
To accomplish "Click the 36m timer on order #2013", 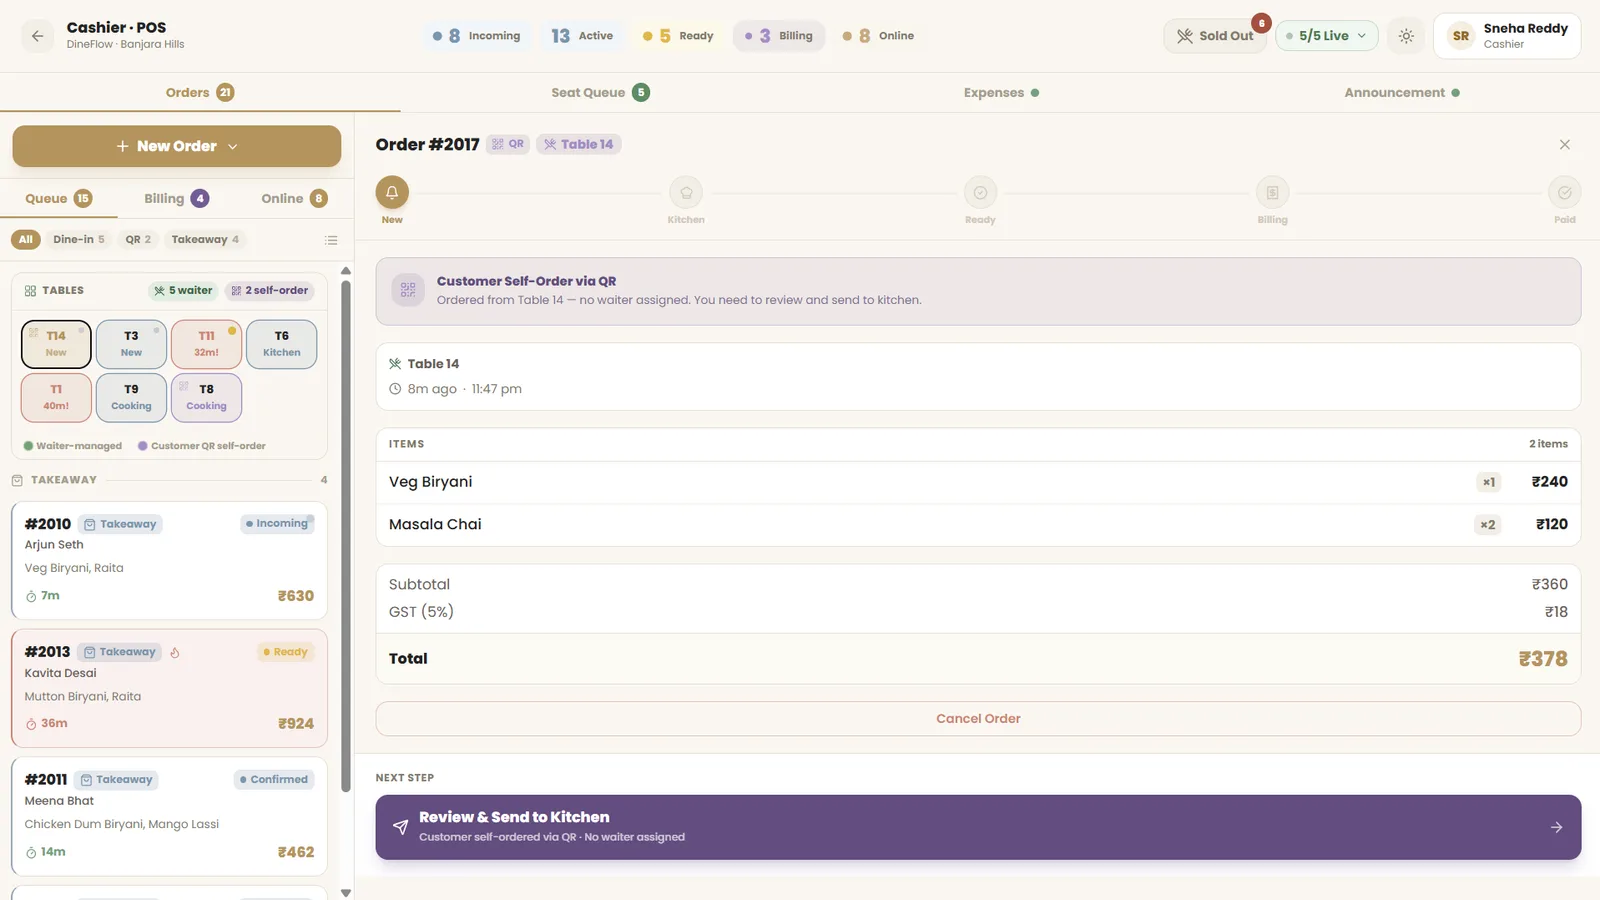I will point(47,723).
